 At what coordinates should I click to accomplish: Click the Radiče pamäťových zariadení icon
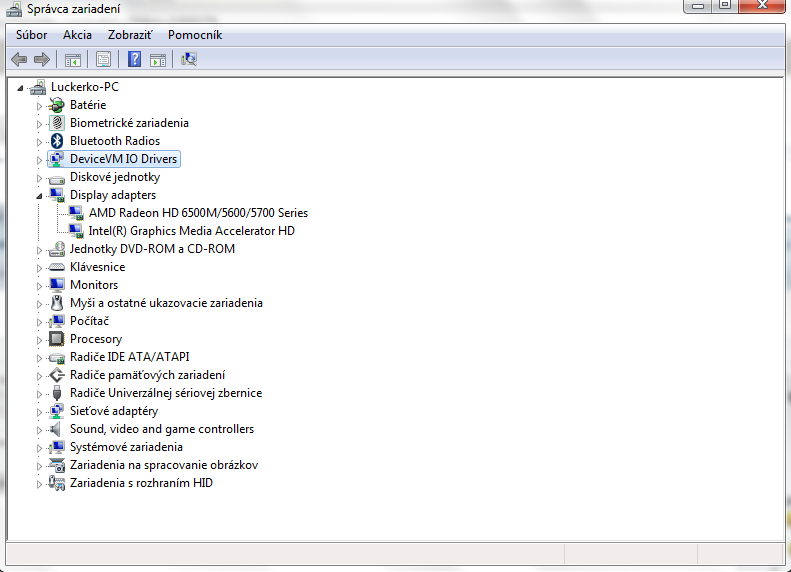coord(56,375)
